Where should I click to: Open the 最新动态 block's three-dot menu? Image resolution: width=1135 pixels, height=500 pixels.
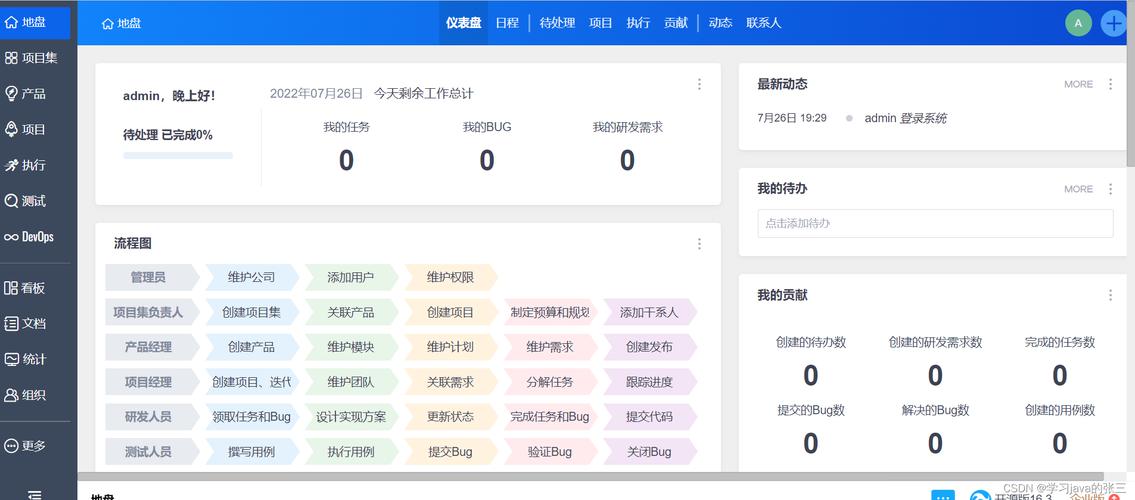pos(1110,84)
